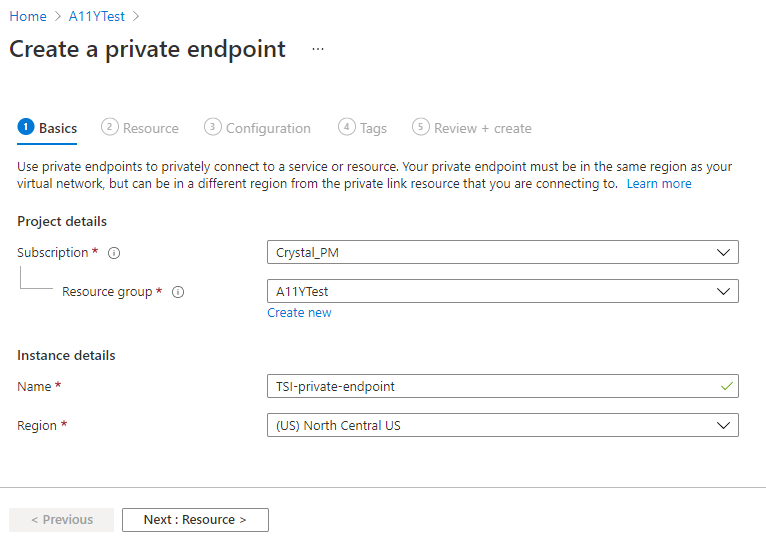Click the Subscription info icon
This screenshot has height=545, width=766.
click(x=114, y=253)
